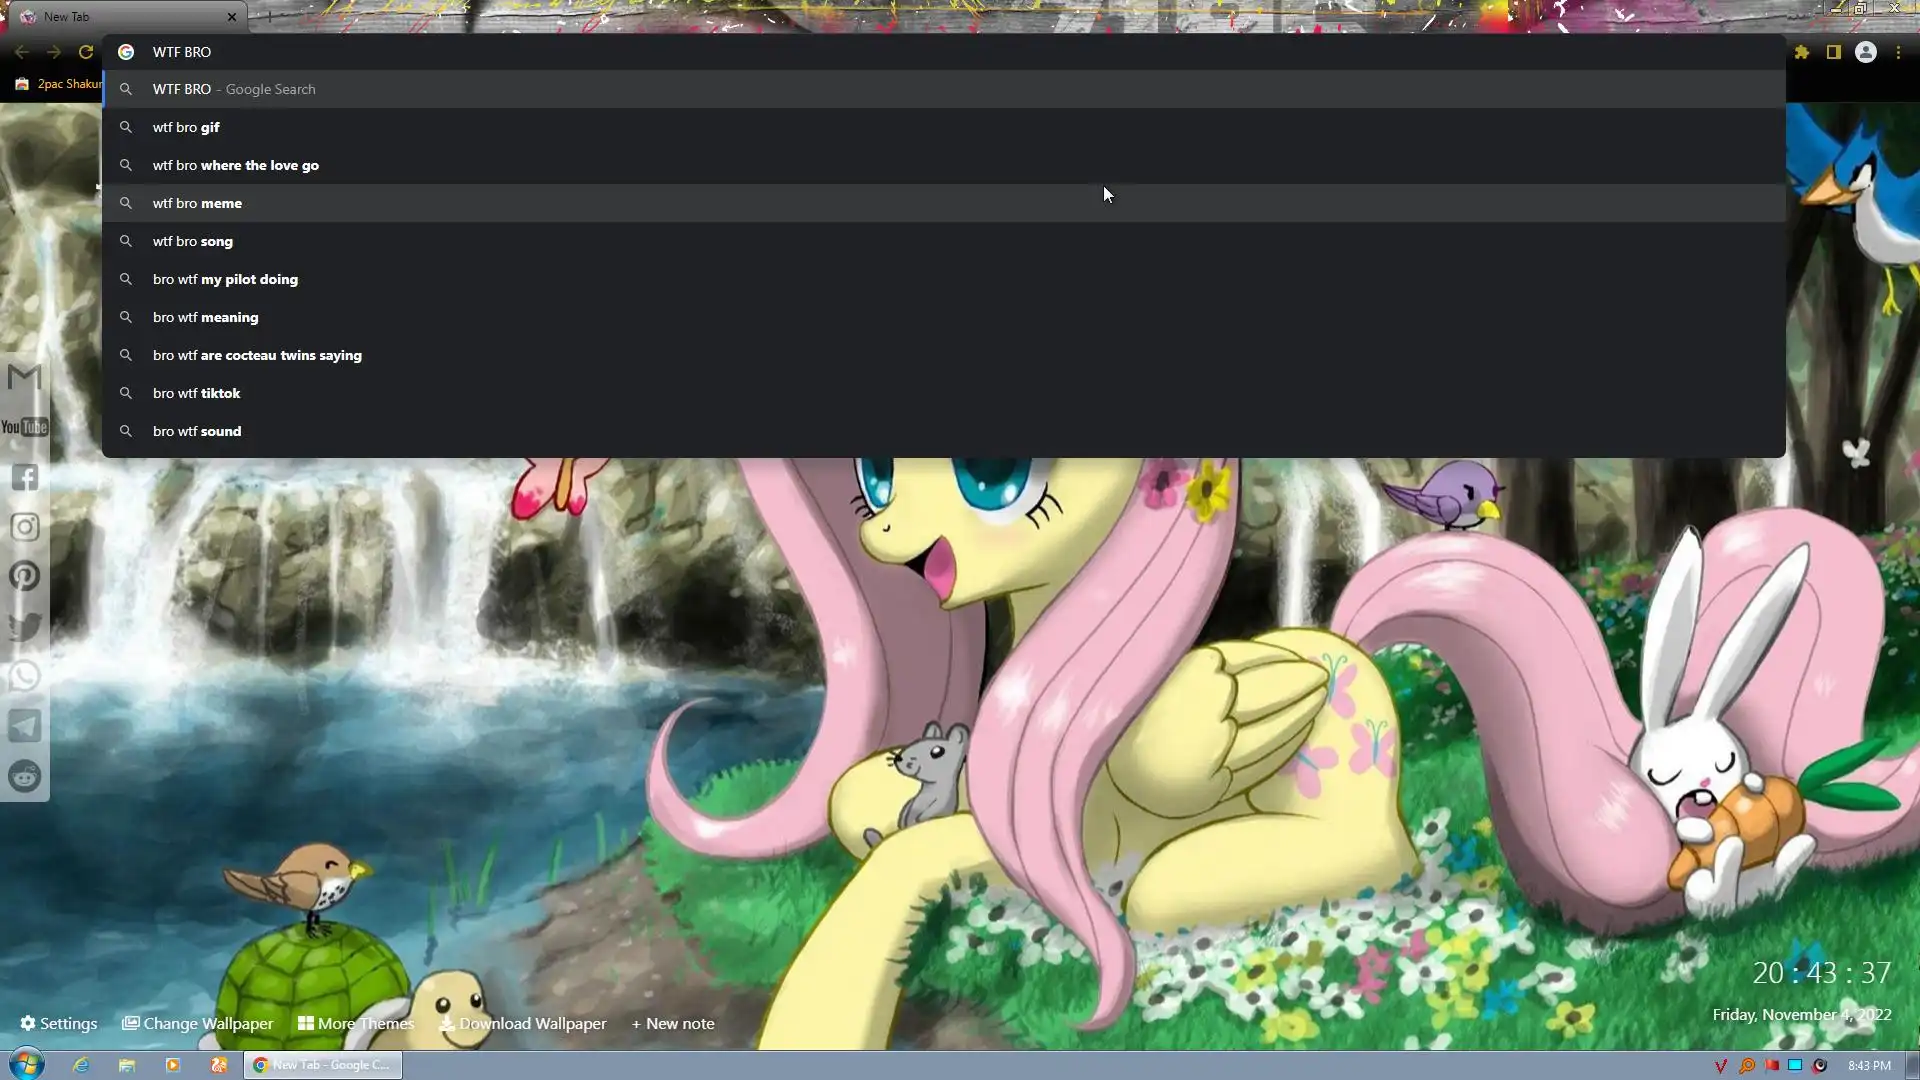Click the Chrome extensions puzzle icon
The height and width of the screenshot is (1080, 1920).
click(x=1802, y=52)
